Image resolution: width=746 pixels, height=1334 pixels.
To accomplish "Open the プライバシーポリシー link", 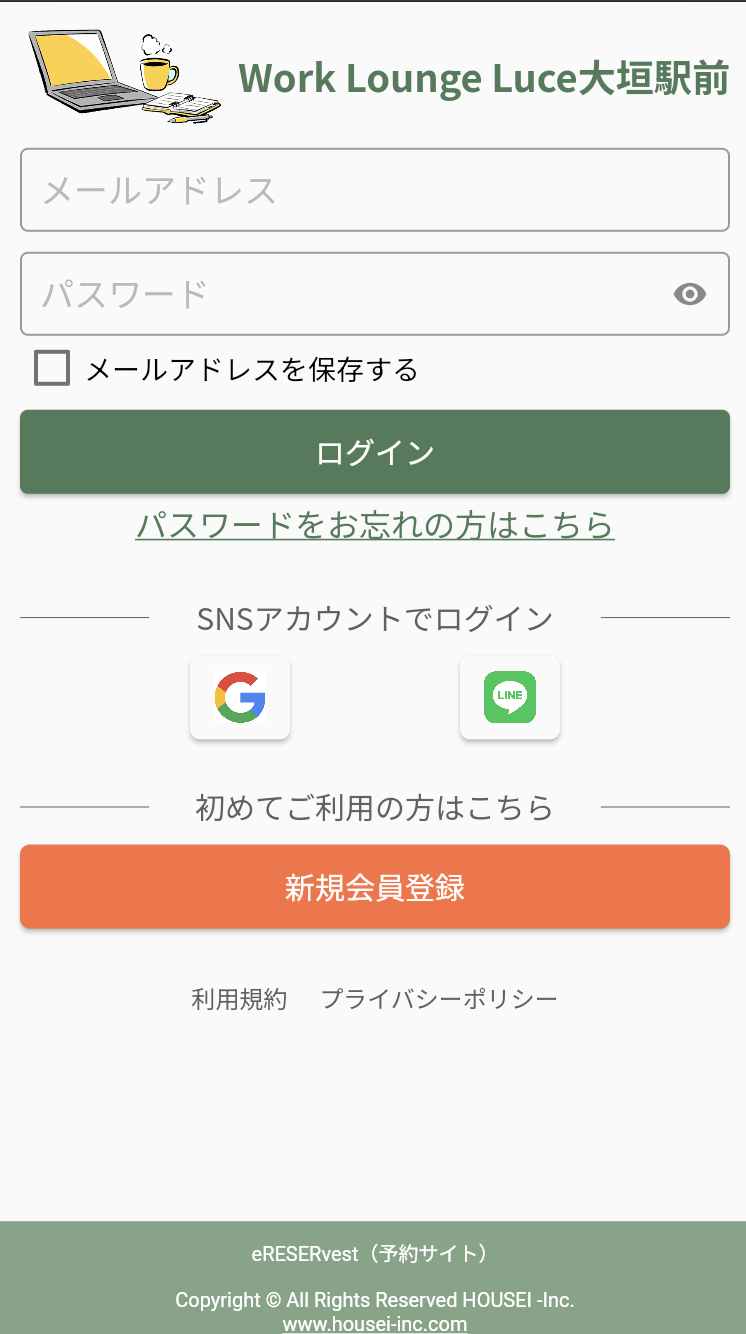I will 439,998.
